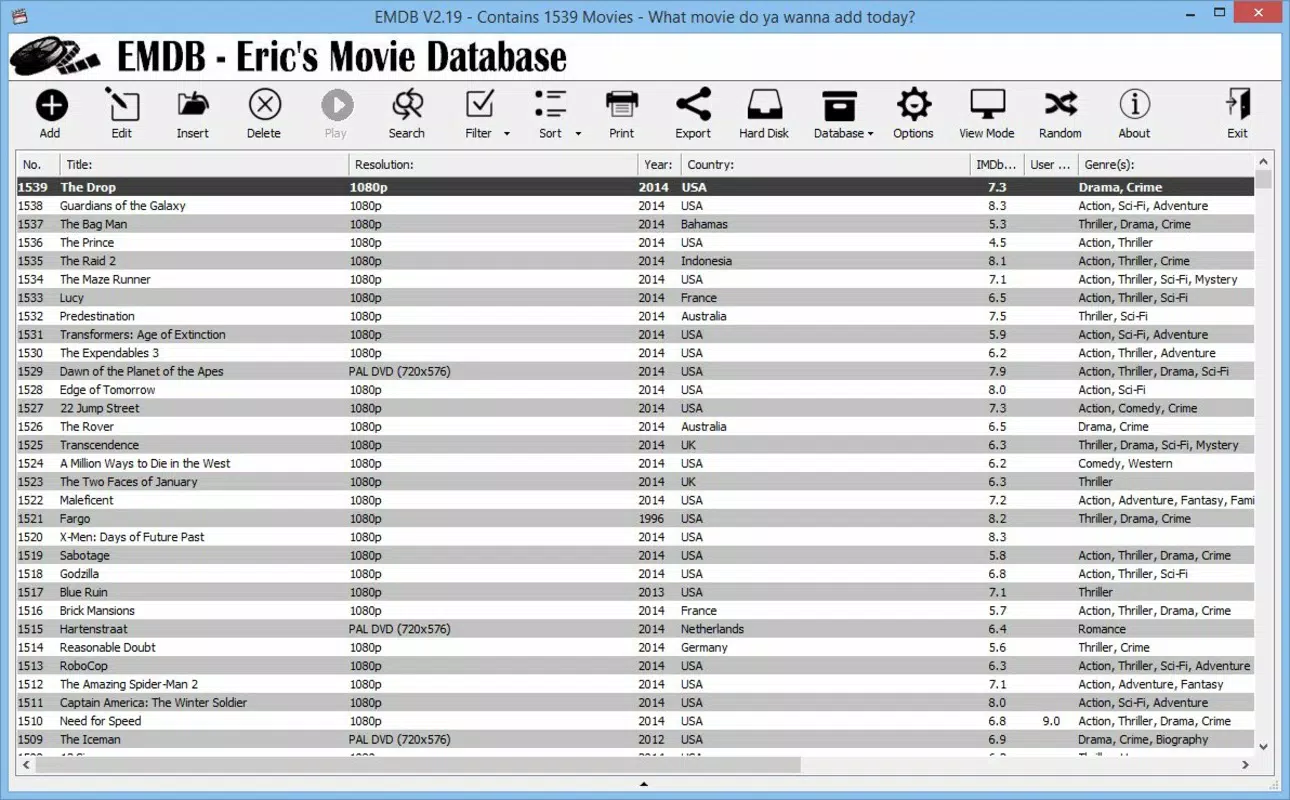This screenshot has height=800, width=1290.
Task: Select the Hartenstraat movie row
Action: 635,629
